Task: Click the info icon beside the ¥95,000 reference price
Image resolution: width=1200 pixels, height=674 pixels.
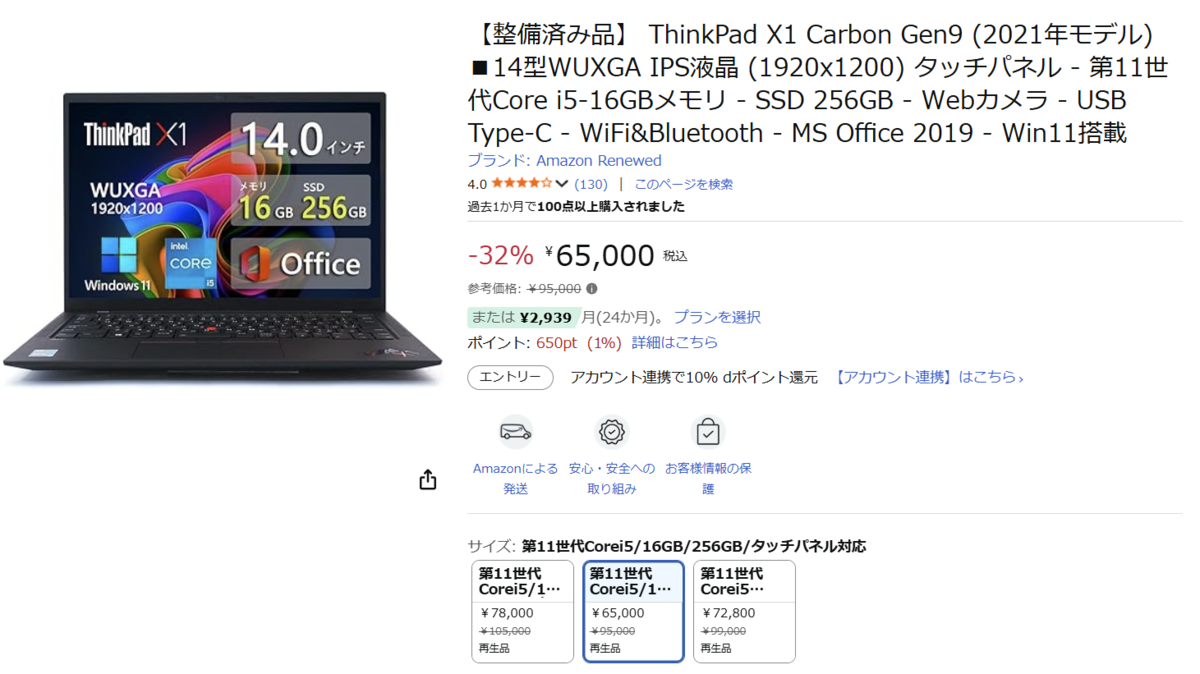Action: coord(592,289)
